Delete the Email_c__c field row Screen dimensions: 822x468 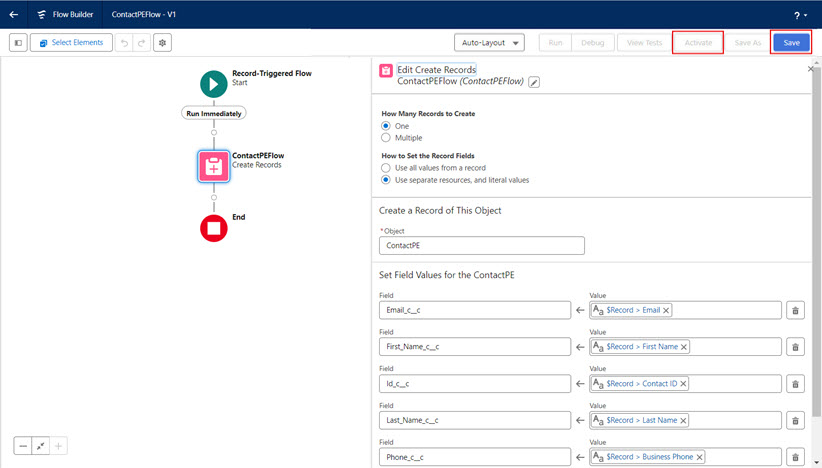pyautogui.click(x=795, y=310)
